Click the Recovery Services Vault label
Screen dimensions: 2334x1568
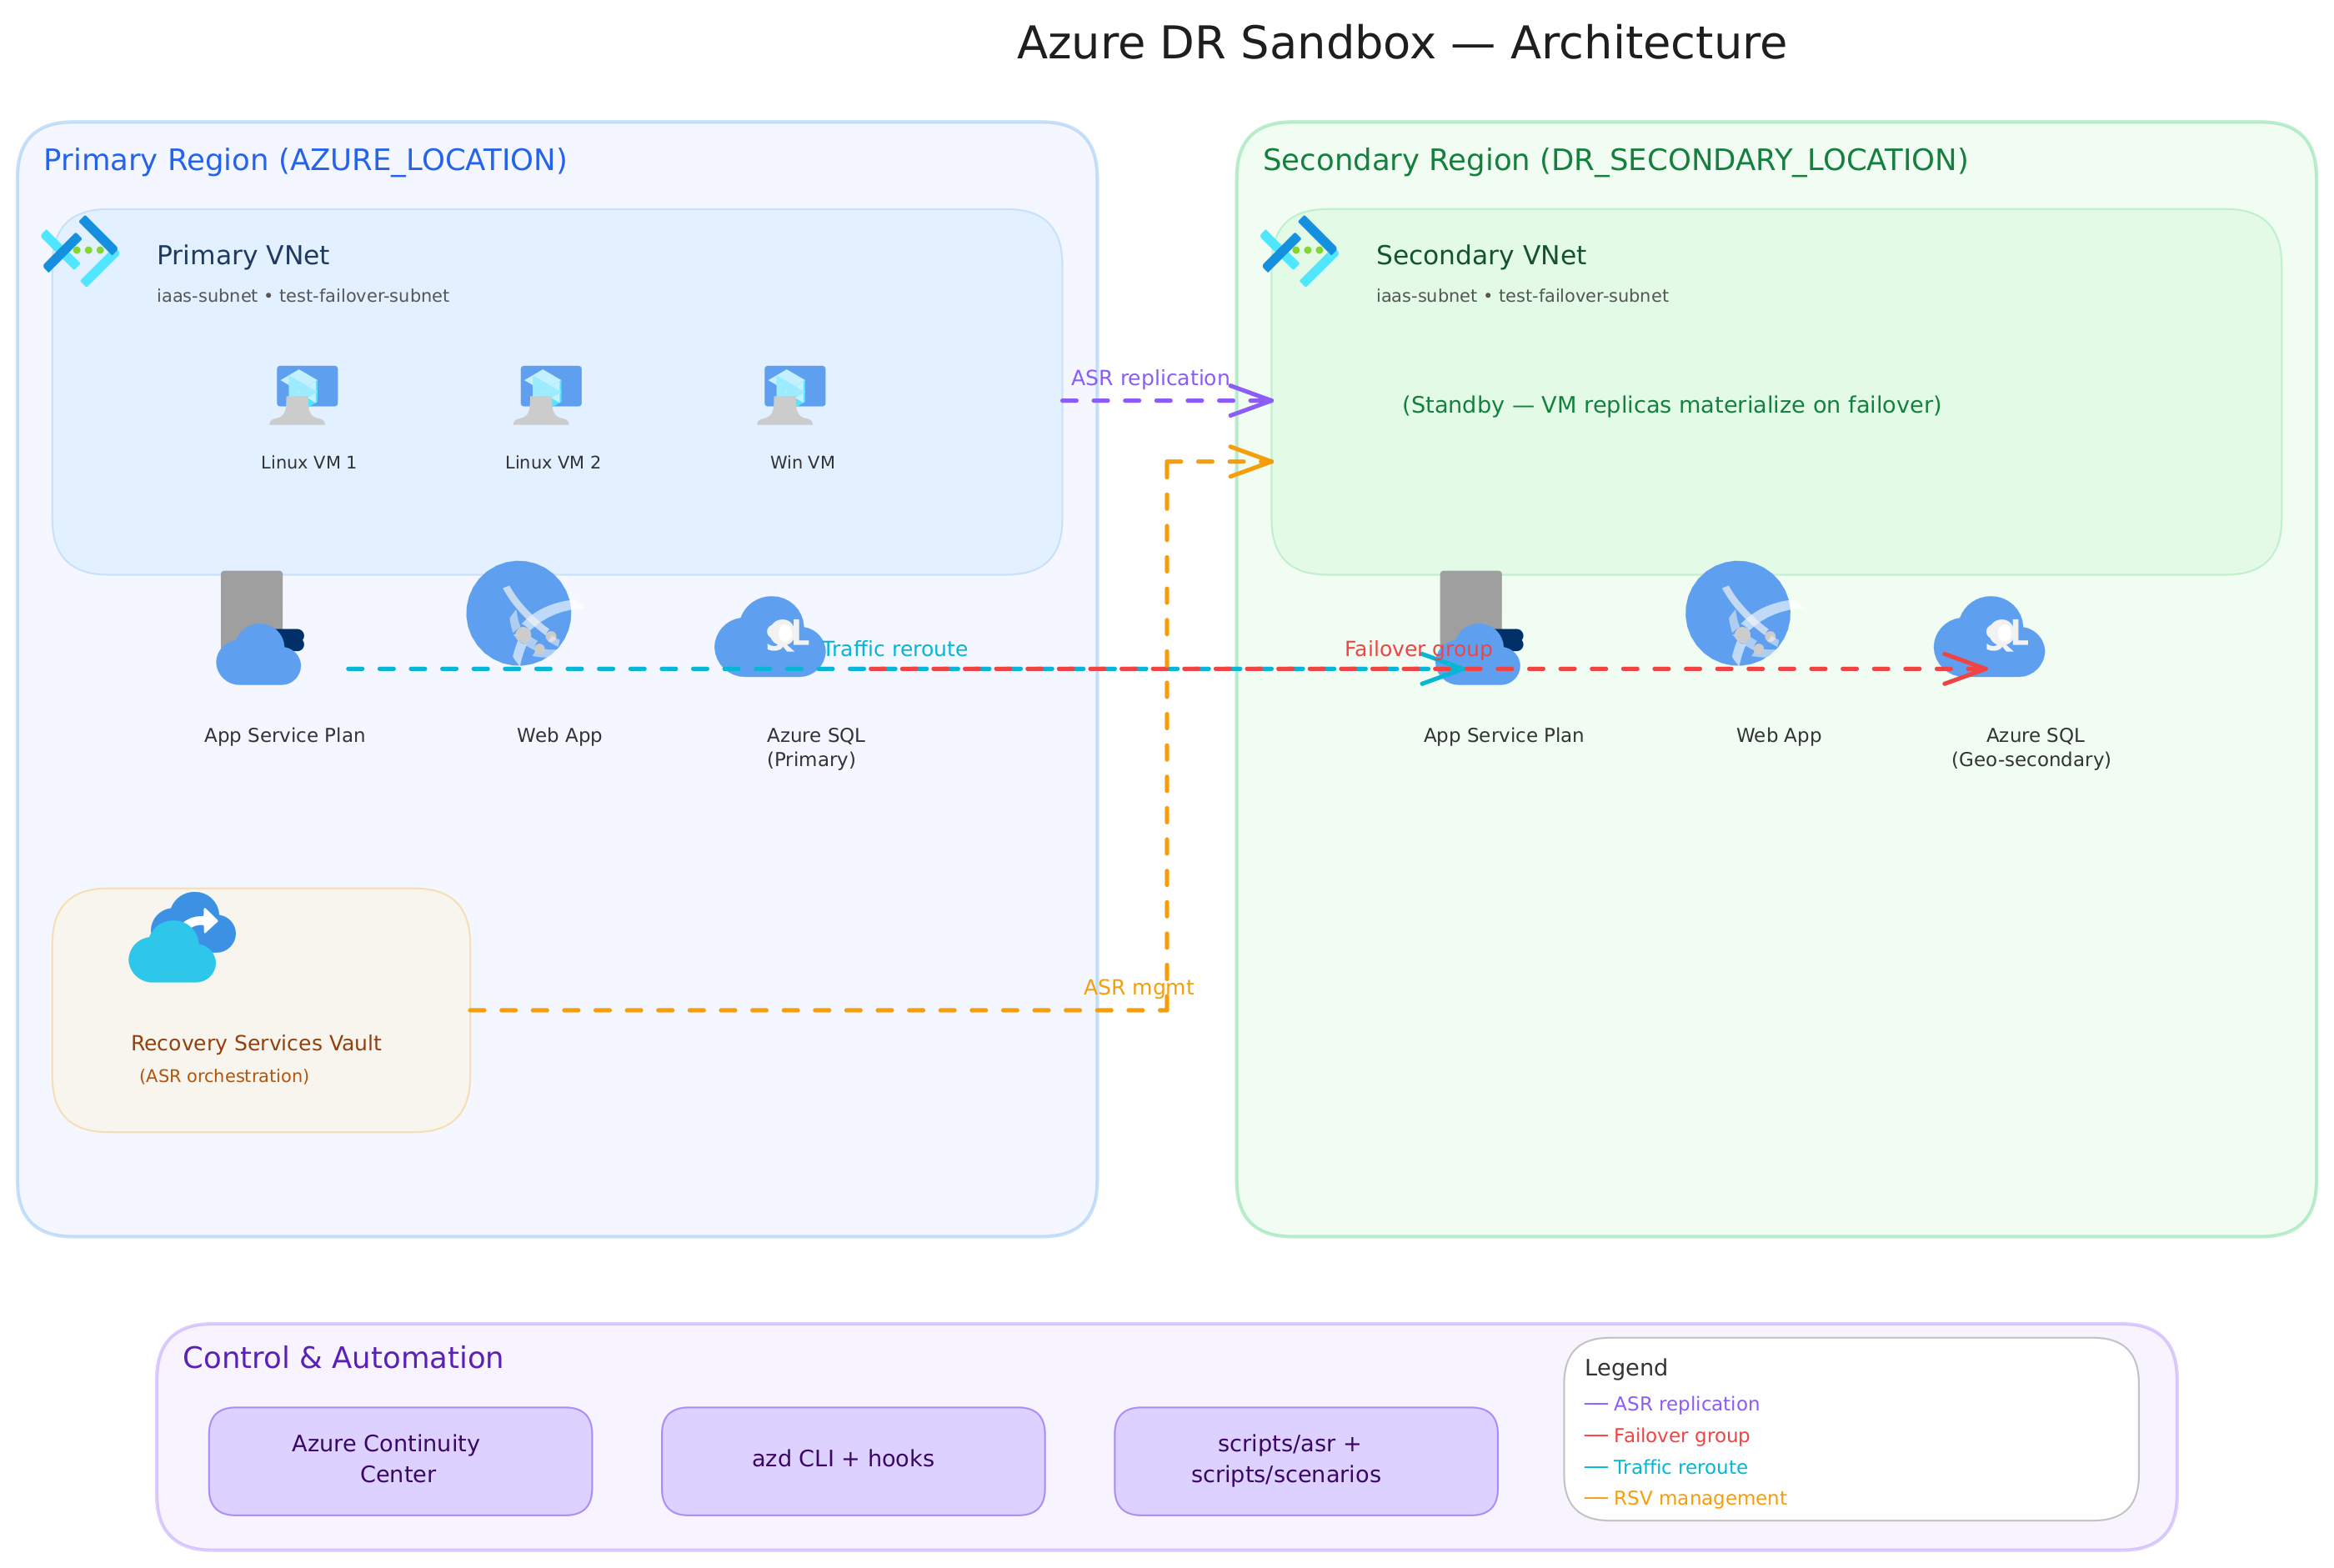[x=256, y=1043]
